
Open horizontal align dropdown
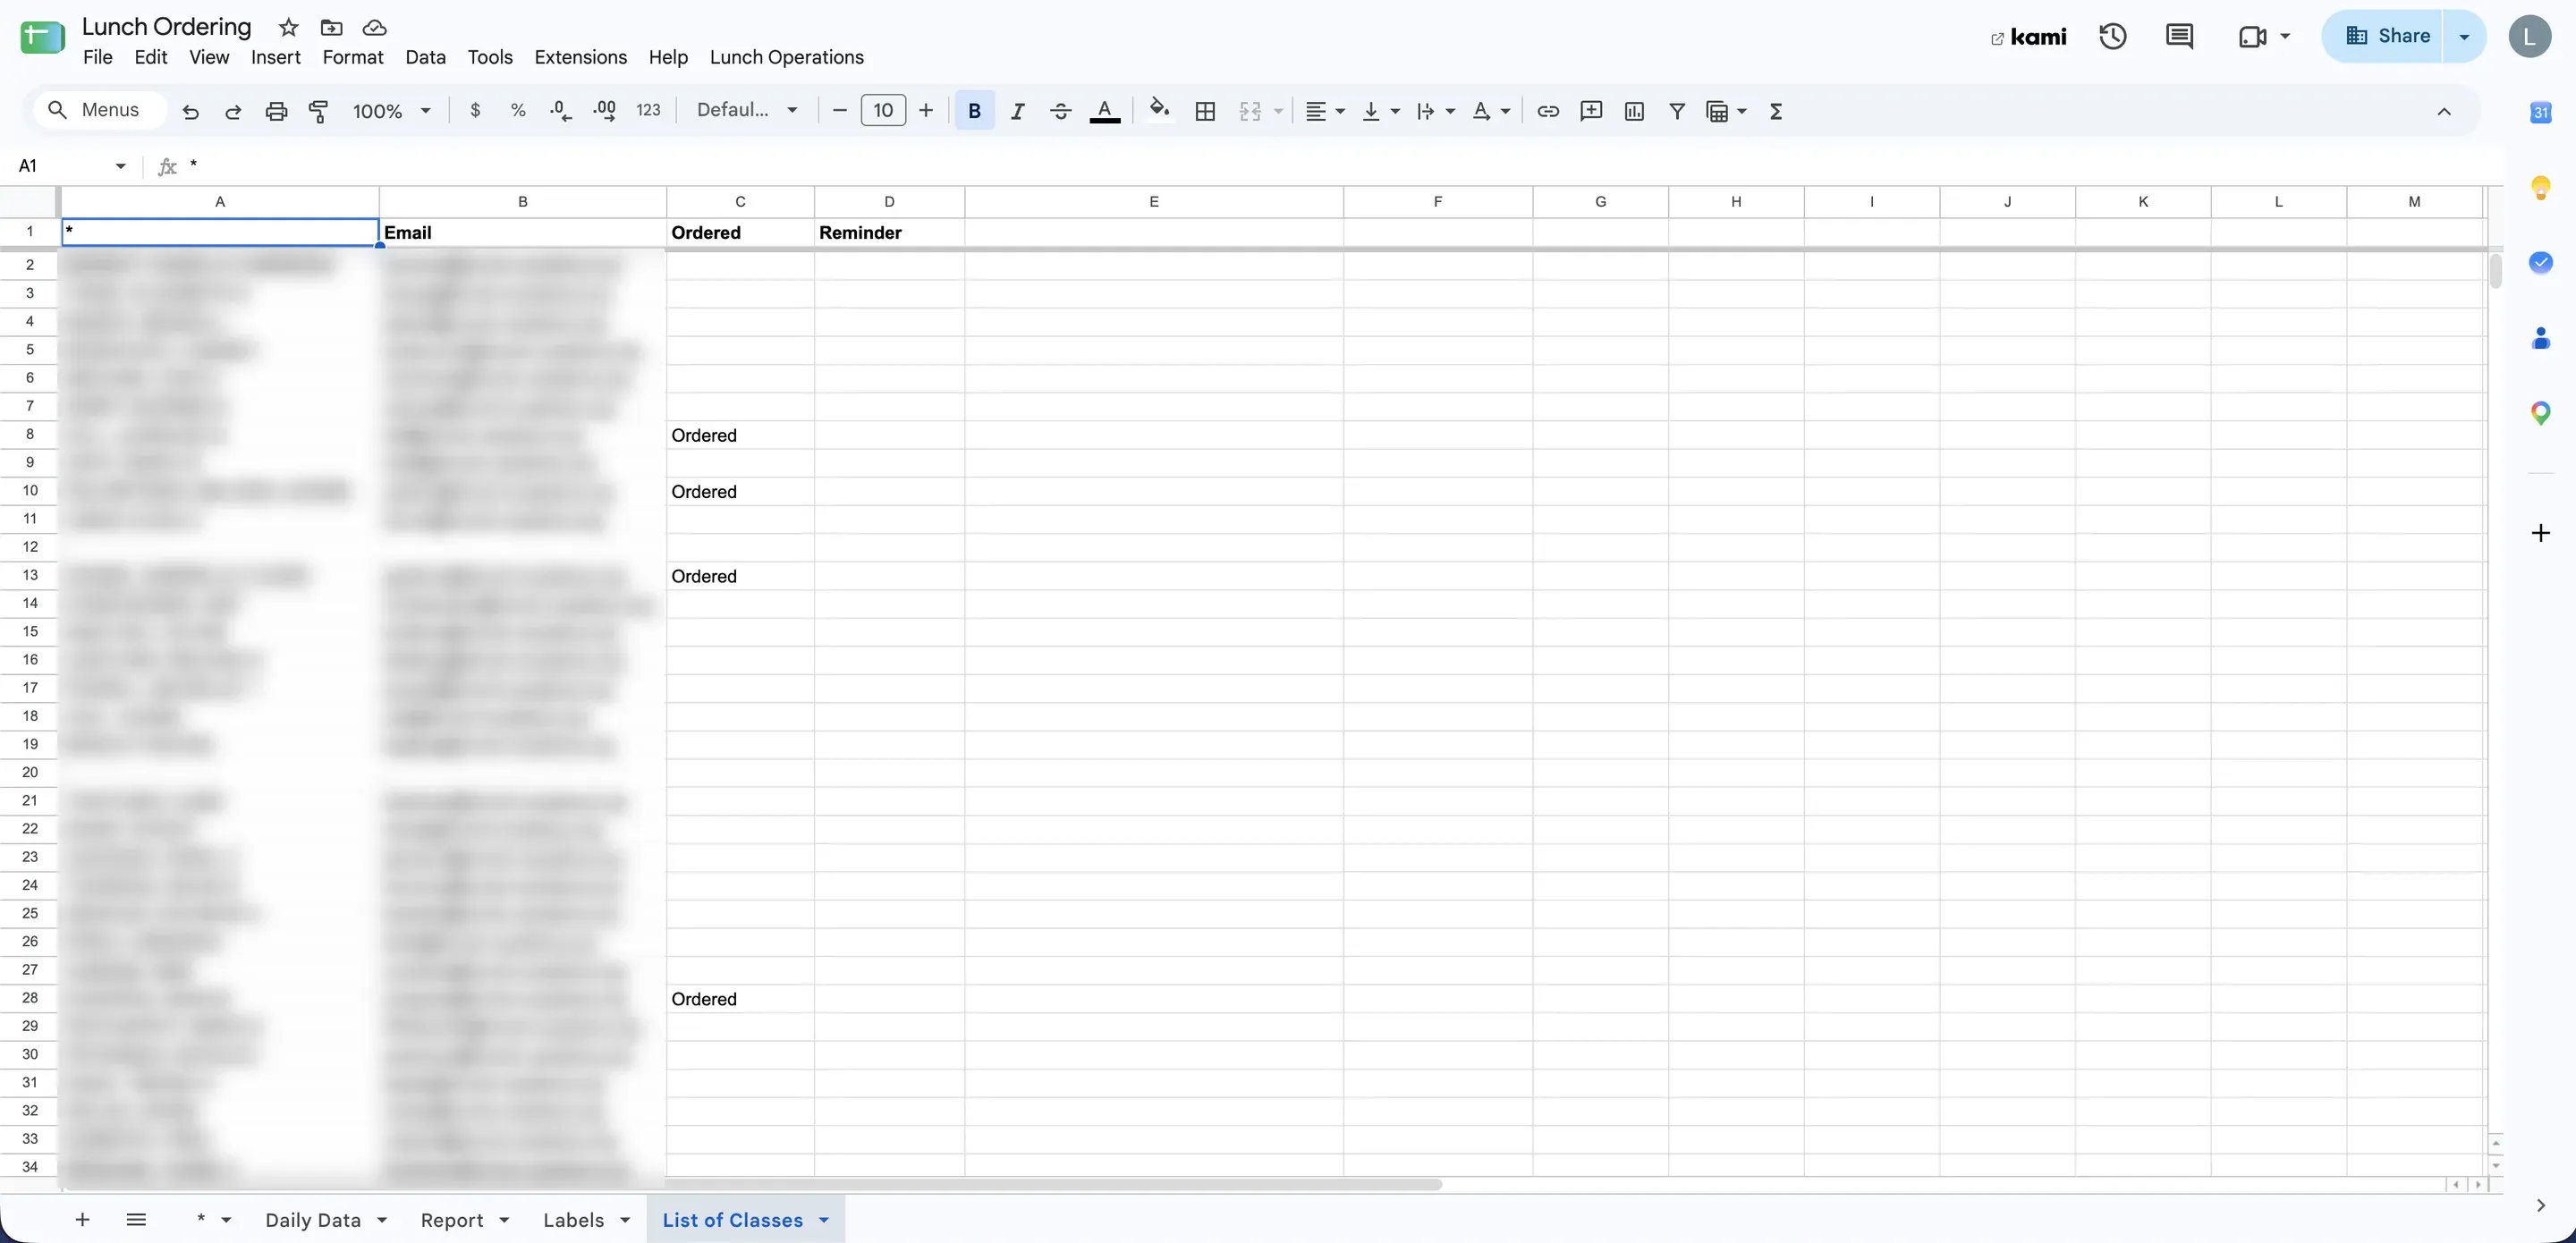pyautogui.click(x=1325, y=111)
